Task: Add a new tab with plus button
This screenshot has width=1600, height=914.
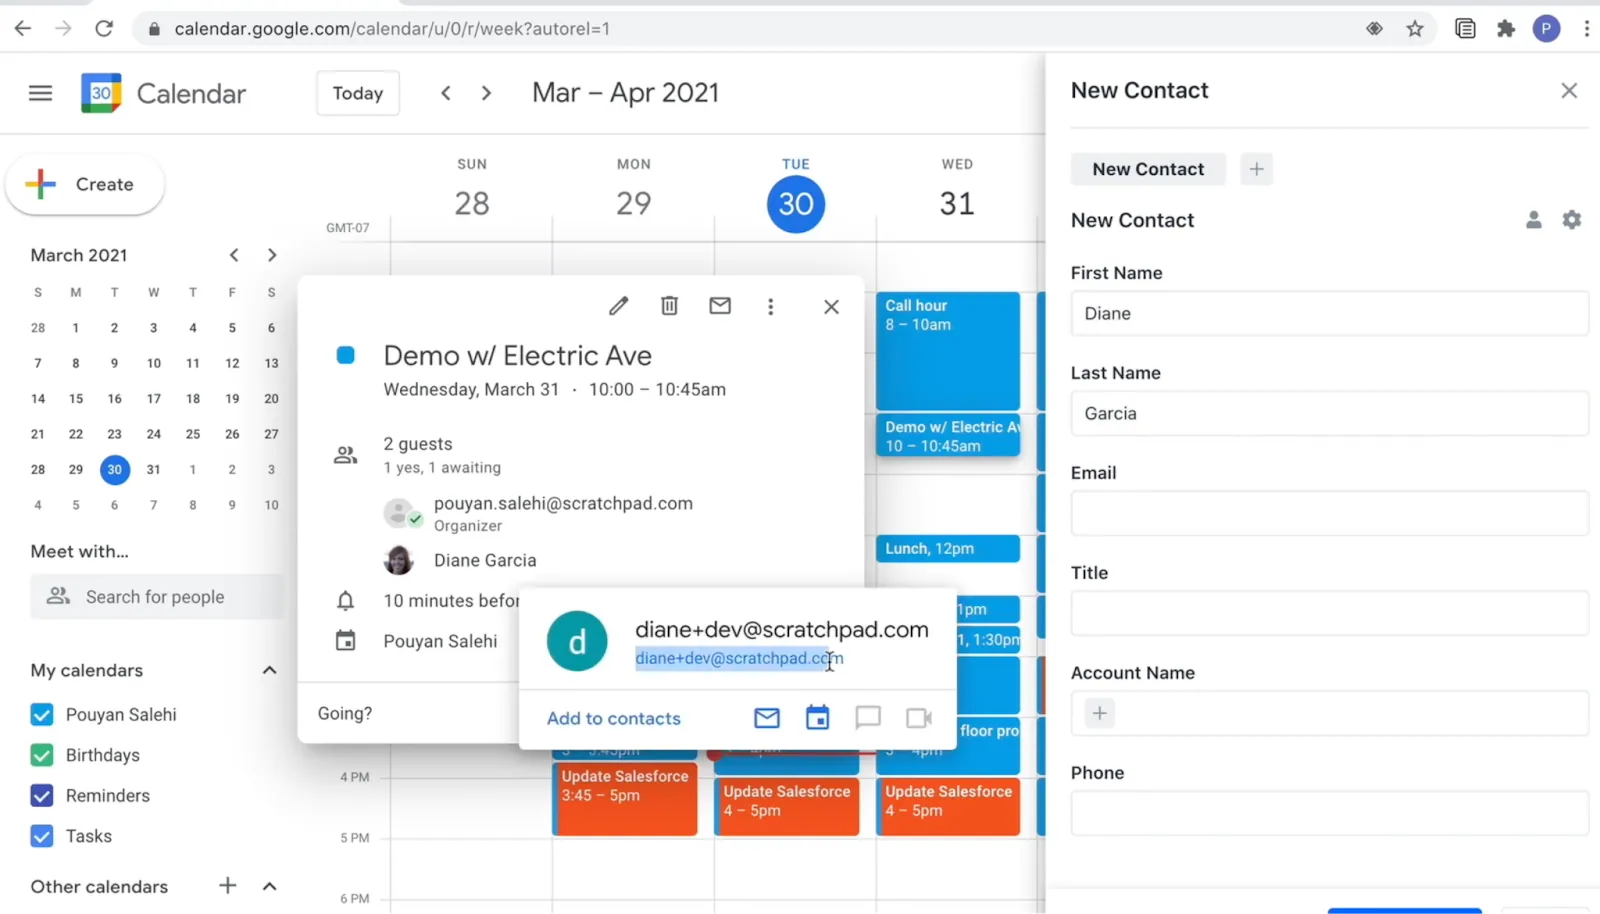Action: pyautogui.click(x=1257, y=169)
